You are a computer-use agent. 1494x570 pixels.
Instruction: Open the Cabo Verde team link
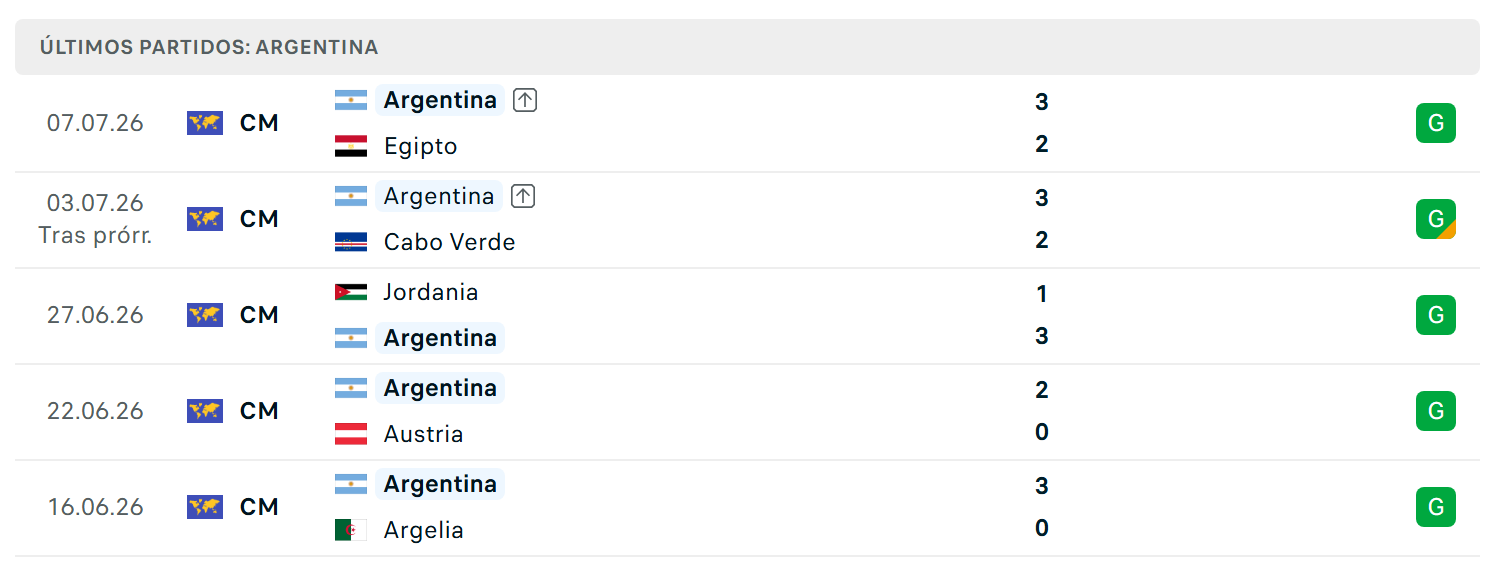coord(450,242)
